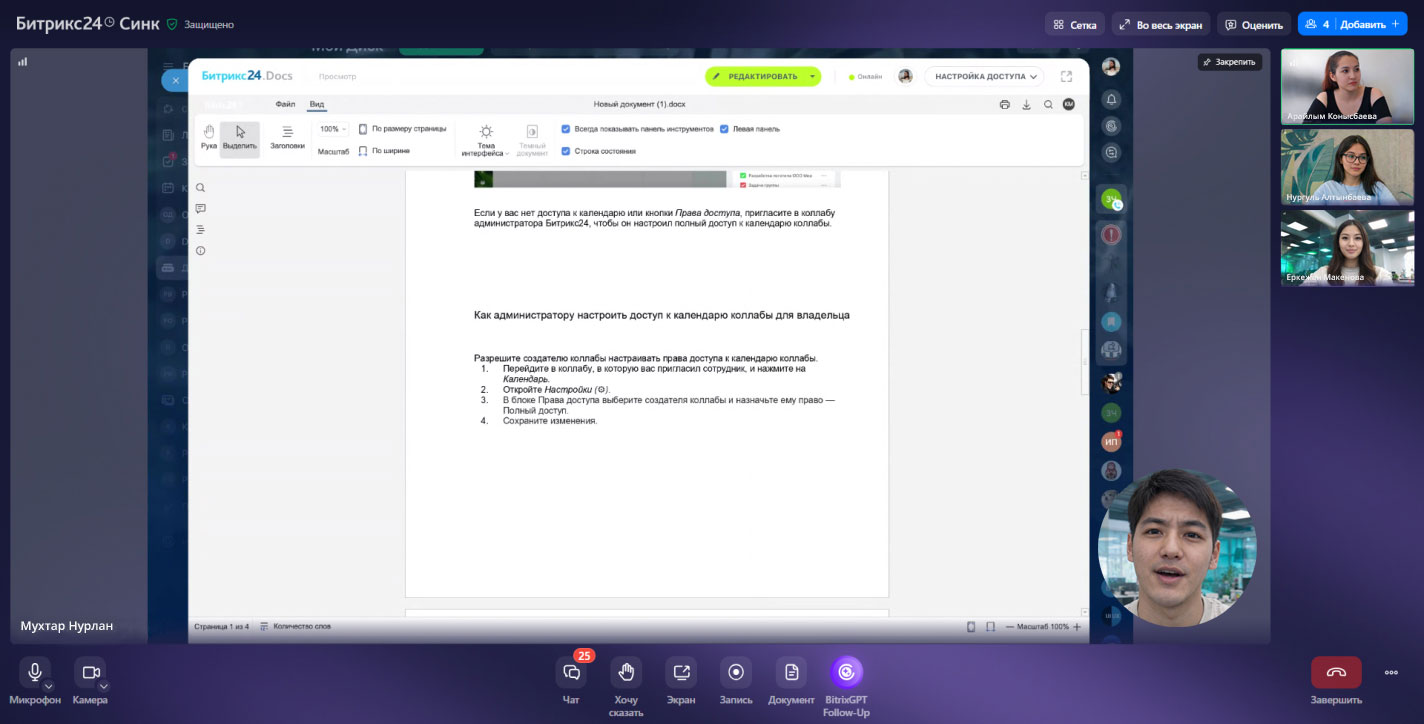The height and width of the screenshot is (724, 1424).
Task: Open more options three-dots menu
Action: click(x=1391, y=672)
